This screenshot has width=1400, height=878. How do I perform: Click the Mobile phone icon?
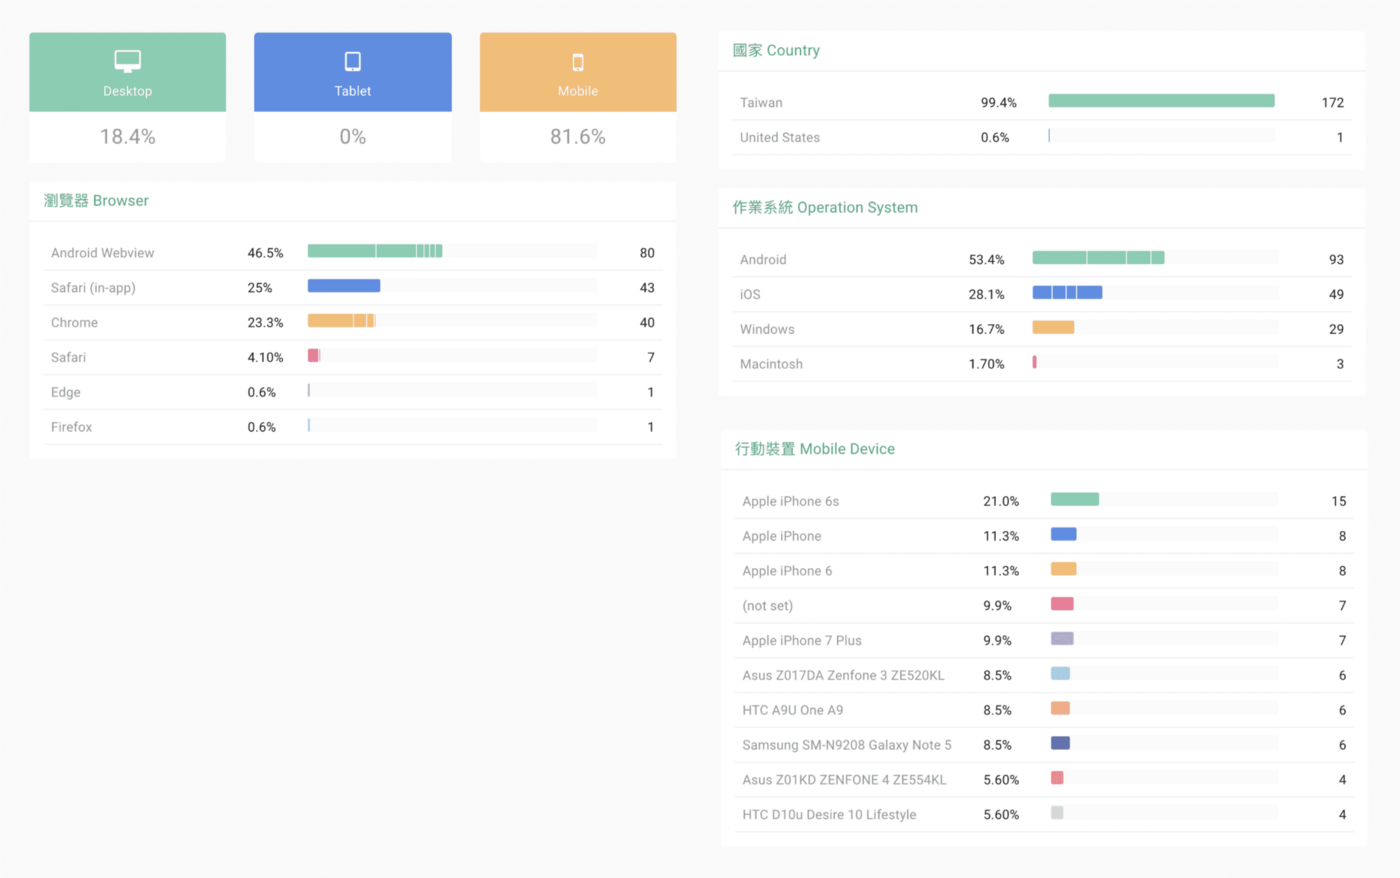(578, 62)
